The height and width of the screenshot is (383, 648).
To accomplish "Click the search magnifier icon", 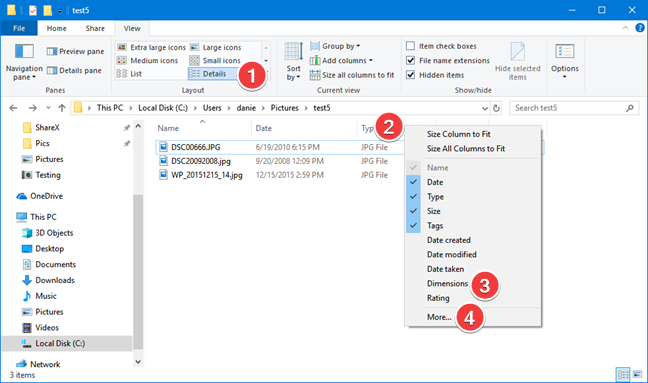I will coord(629,108).
